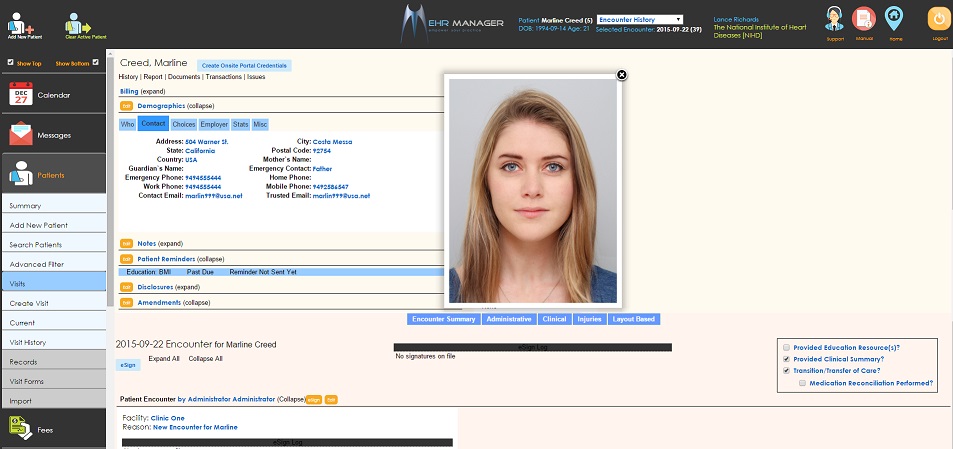This screenshot has width=953, height=449.
Task: Click the Add New Patient icon
Action: (20, 21)
